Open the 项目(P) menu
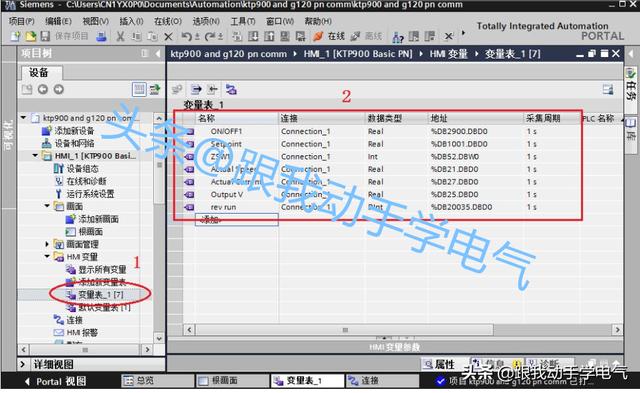 click(x=22, y=21)
